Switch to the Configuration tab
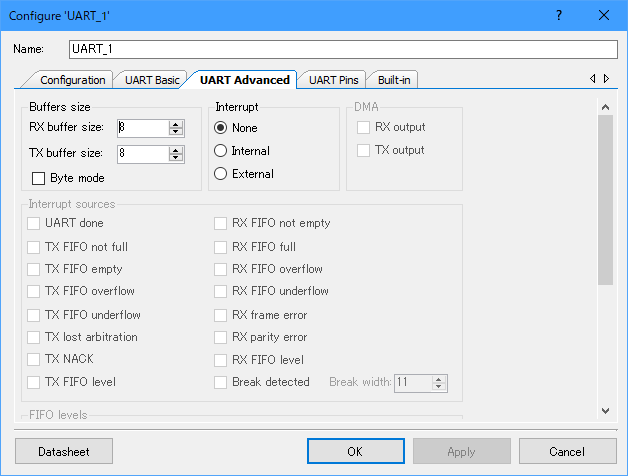 pyautogui.click(x=72, y=80)
